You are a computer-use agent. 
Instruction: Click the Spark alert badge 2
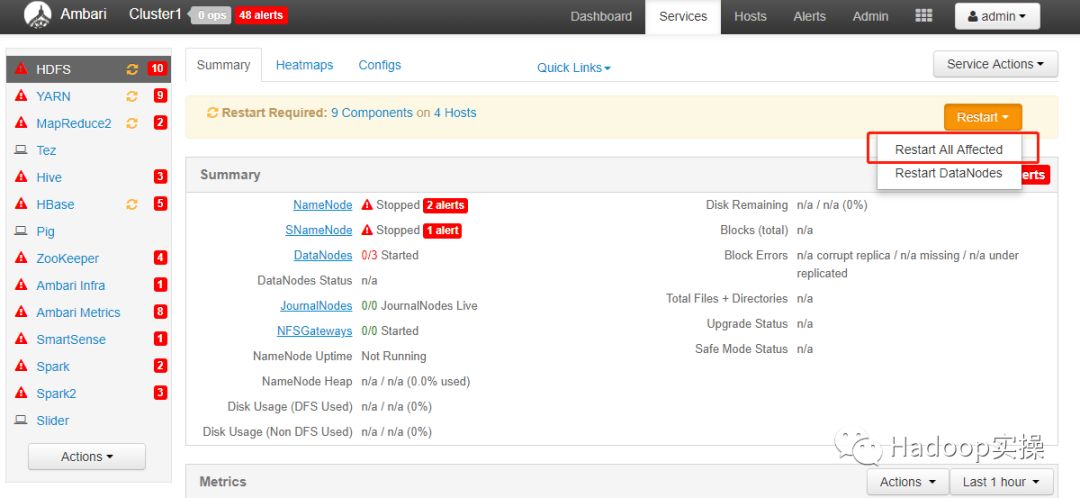160,366
